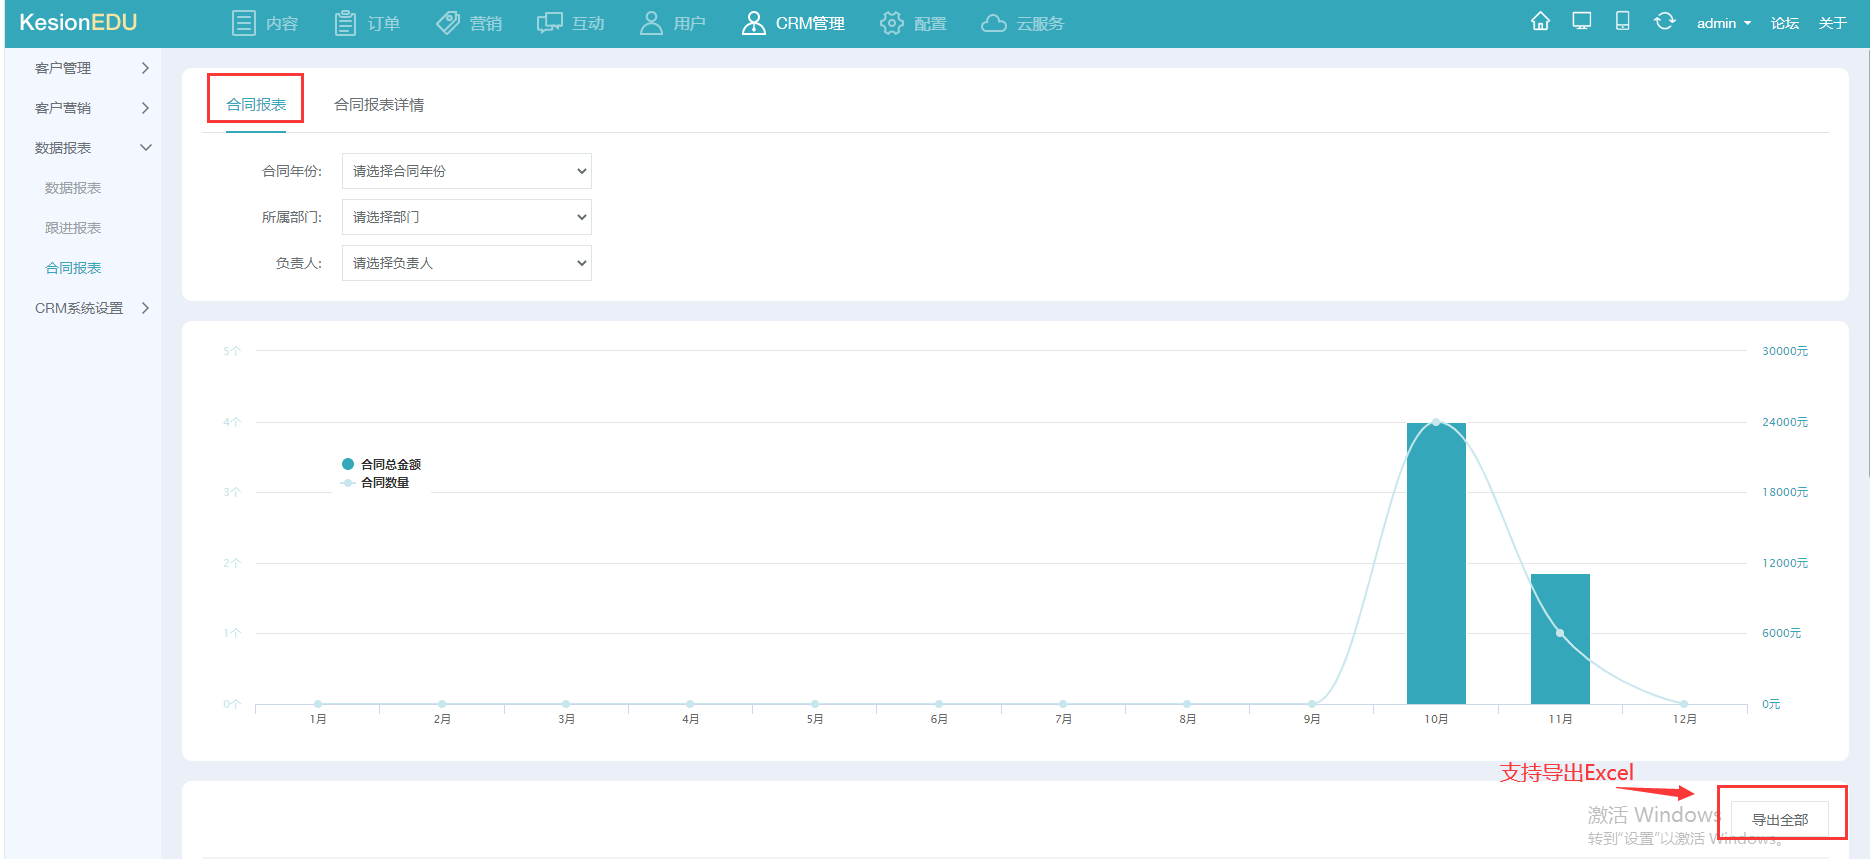Click the 导出全部 export button
Screen dimensions: 1870x859
click(x=1780, y=819)
